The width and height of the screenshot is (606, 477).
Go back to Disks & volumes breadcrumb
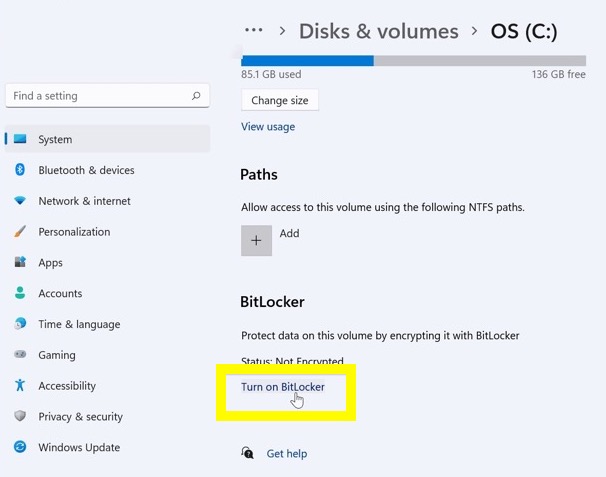pyautogui.click(x=378, y=31)
